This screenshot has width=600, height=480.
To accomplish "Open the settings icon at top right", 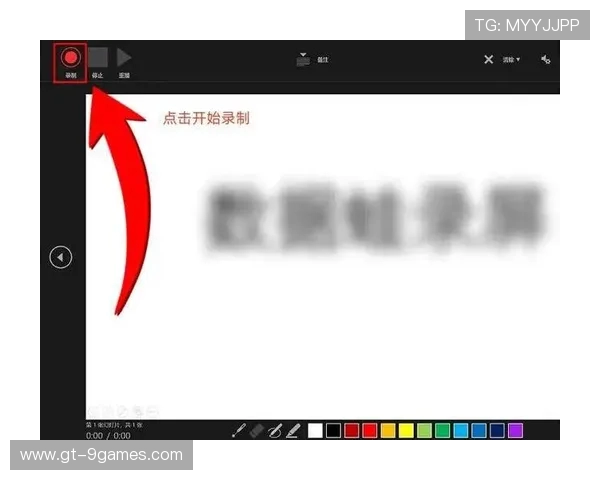I will click(546, 60).
